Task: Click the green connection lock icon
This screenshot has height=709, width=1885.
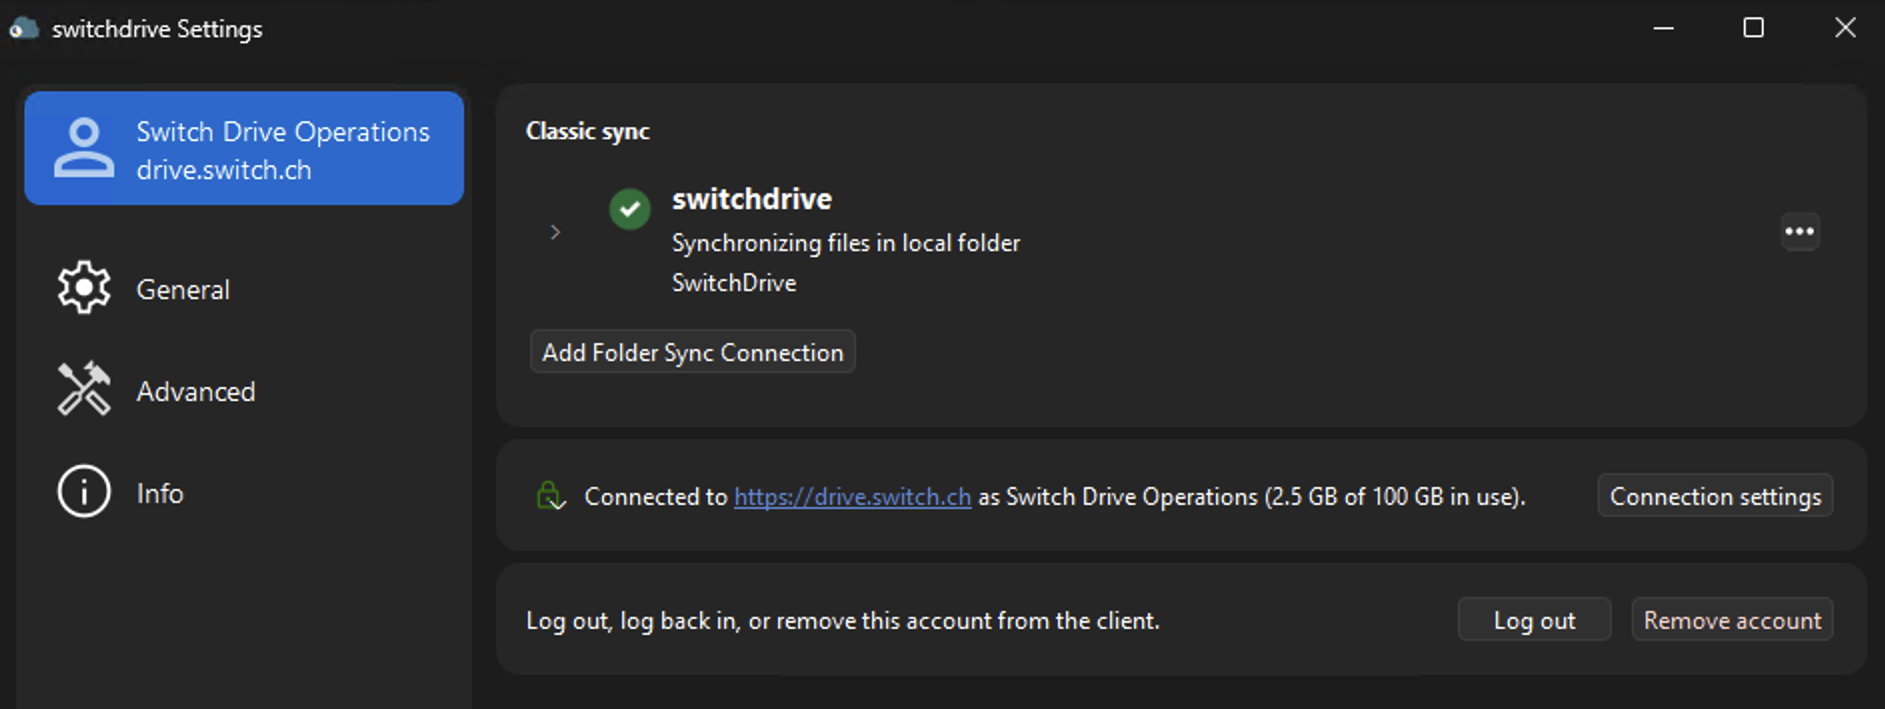Action: coord(551,495)
